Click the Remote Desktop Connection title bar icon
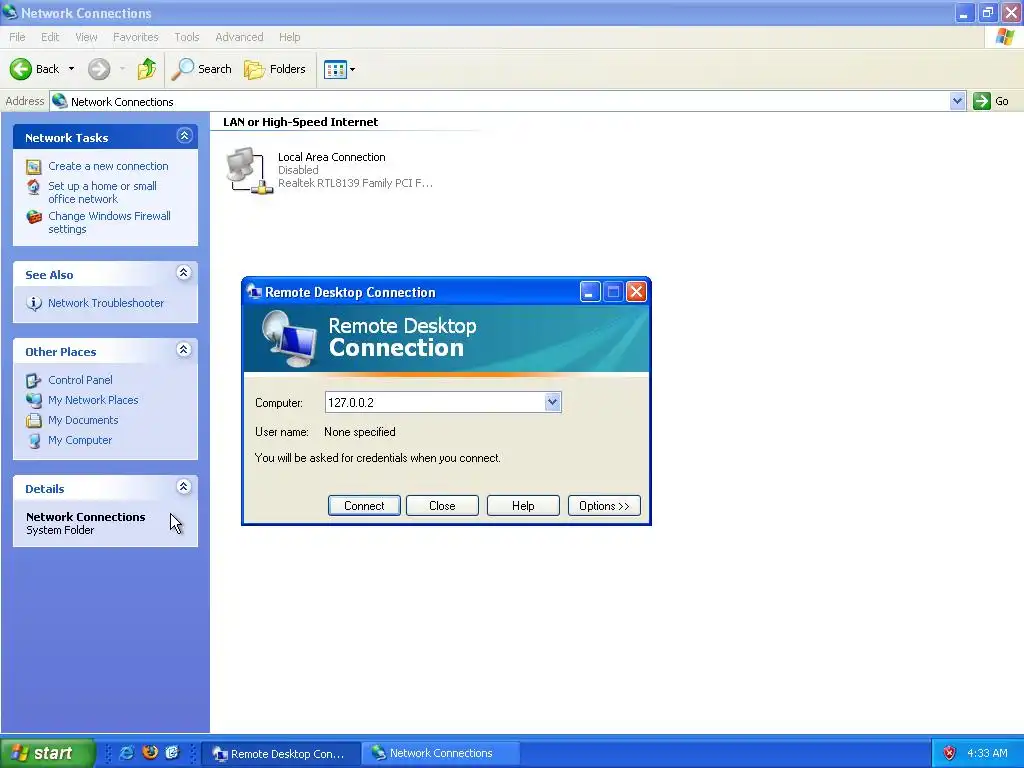 (x=254, y=292)
